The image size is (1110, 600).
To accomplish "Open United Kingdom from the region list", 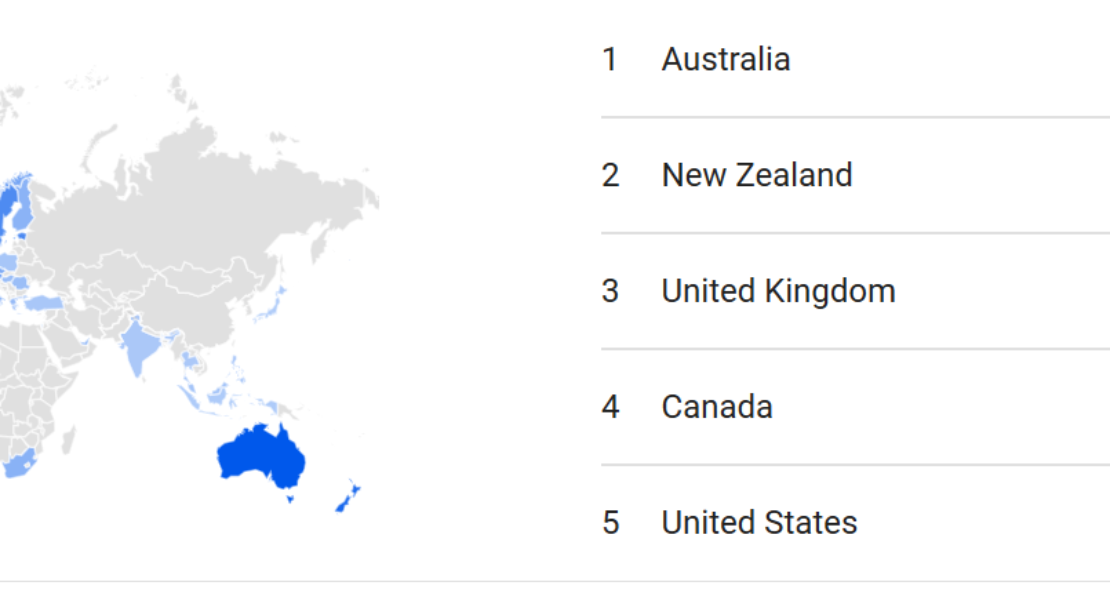I will [x=778, y=291].
